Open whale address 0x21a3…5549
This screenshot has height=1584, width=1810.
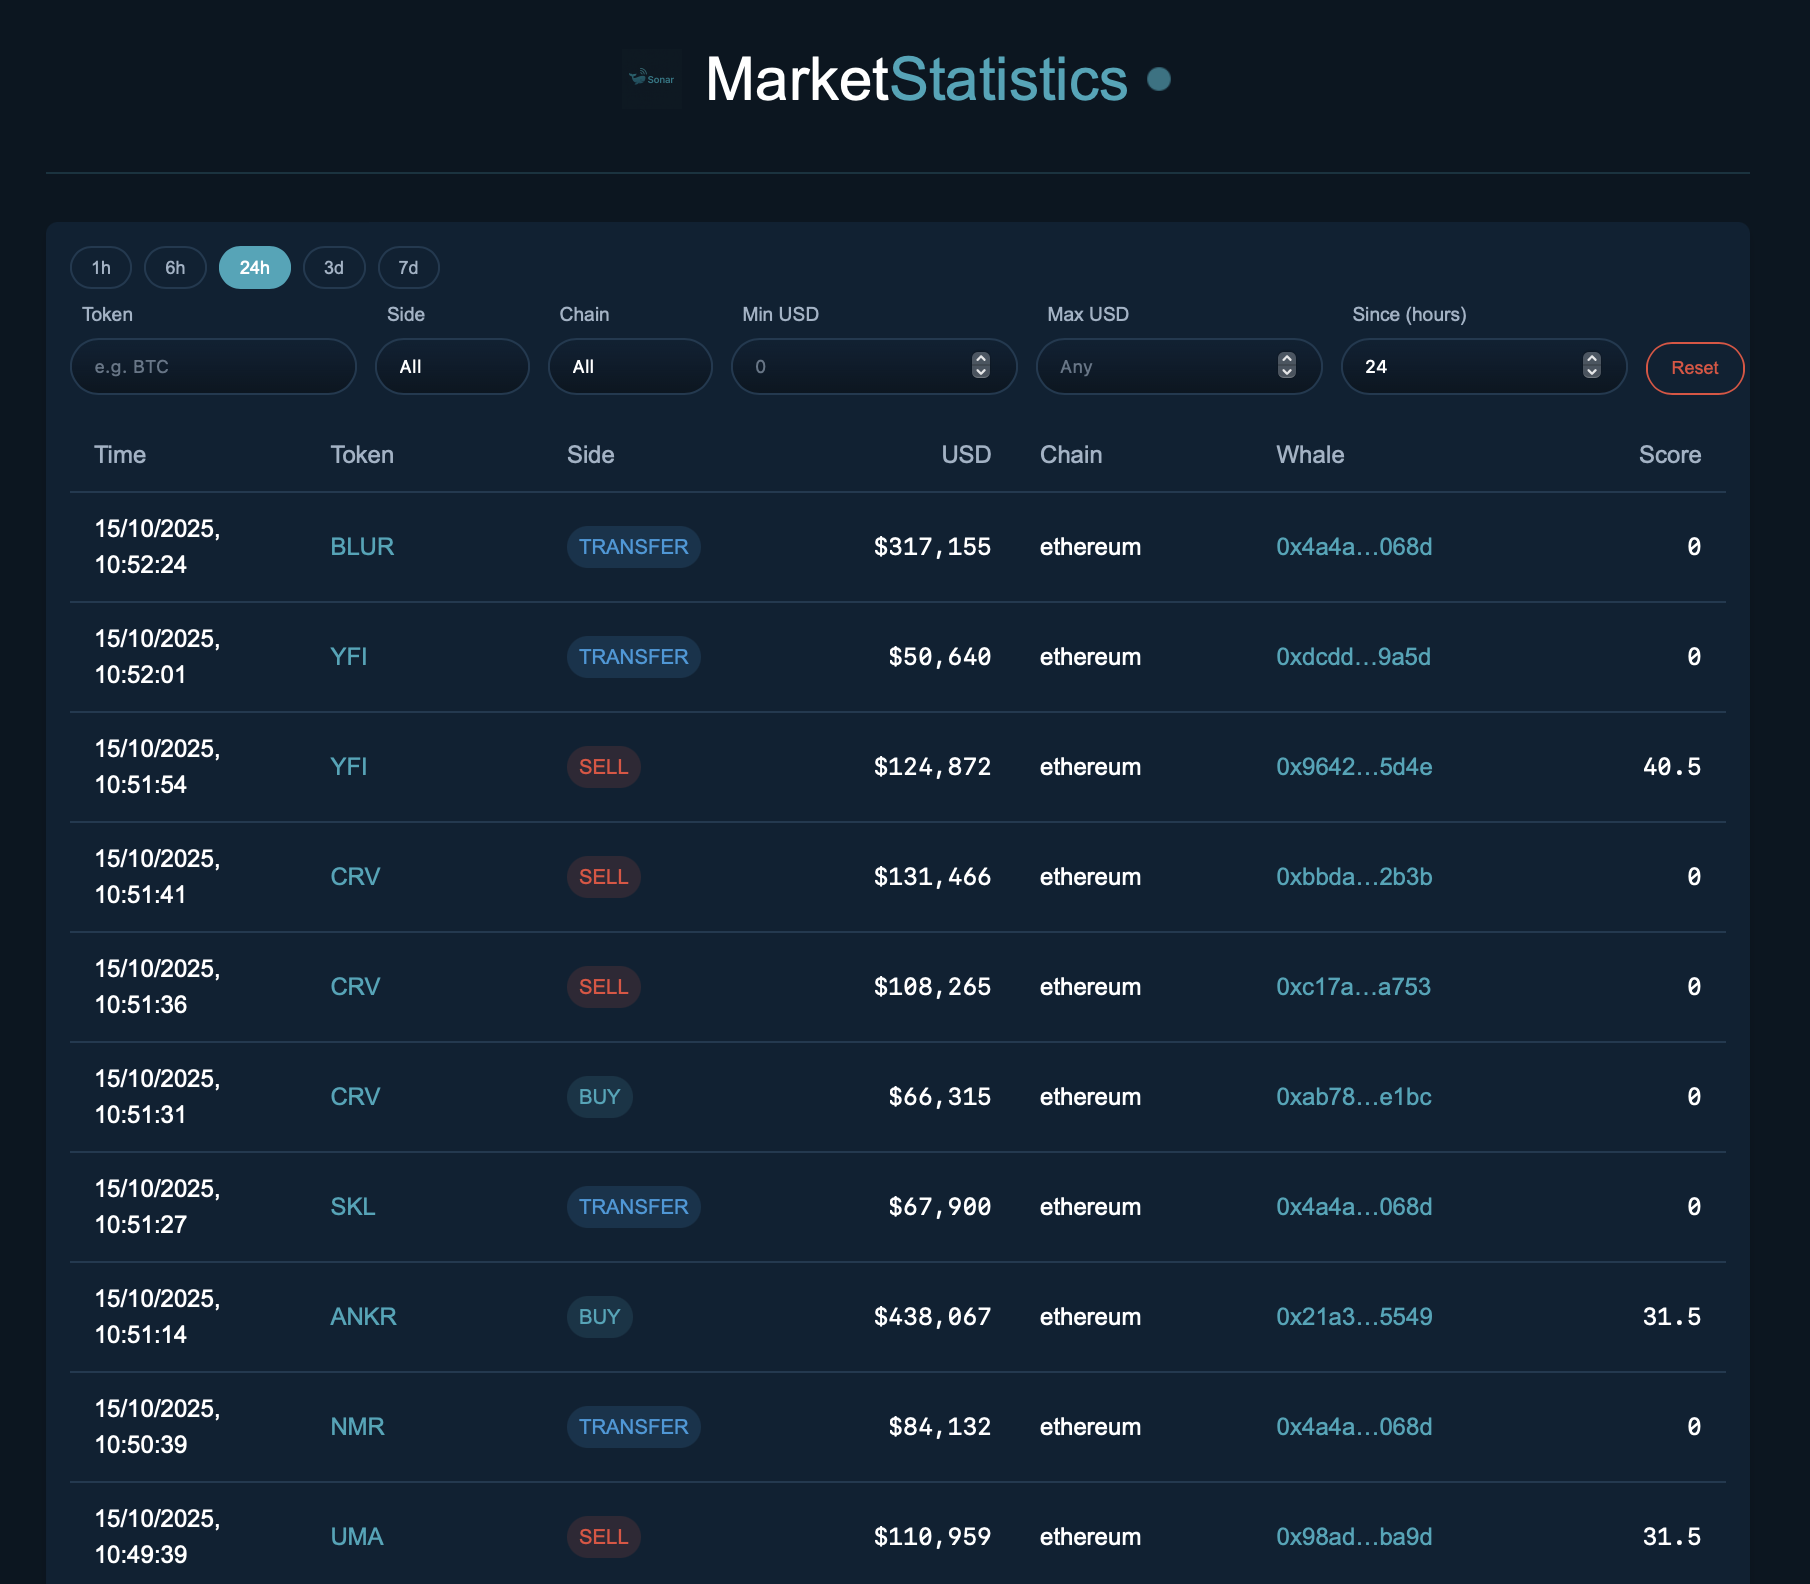pyautogui.click(x=1354, y=1317)
